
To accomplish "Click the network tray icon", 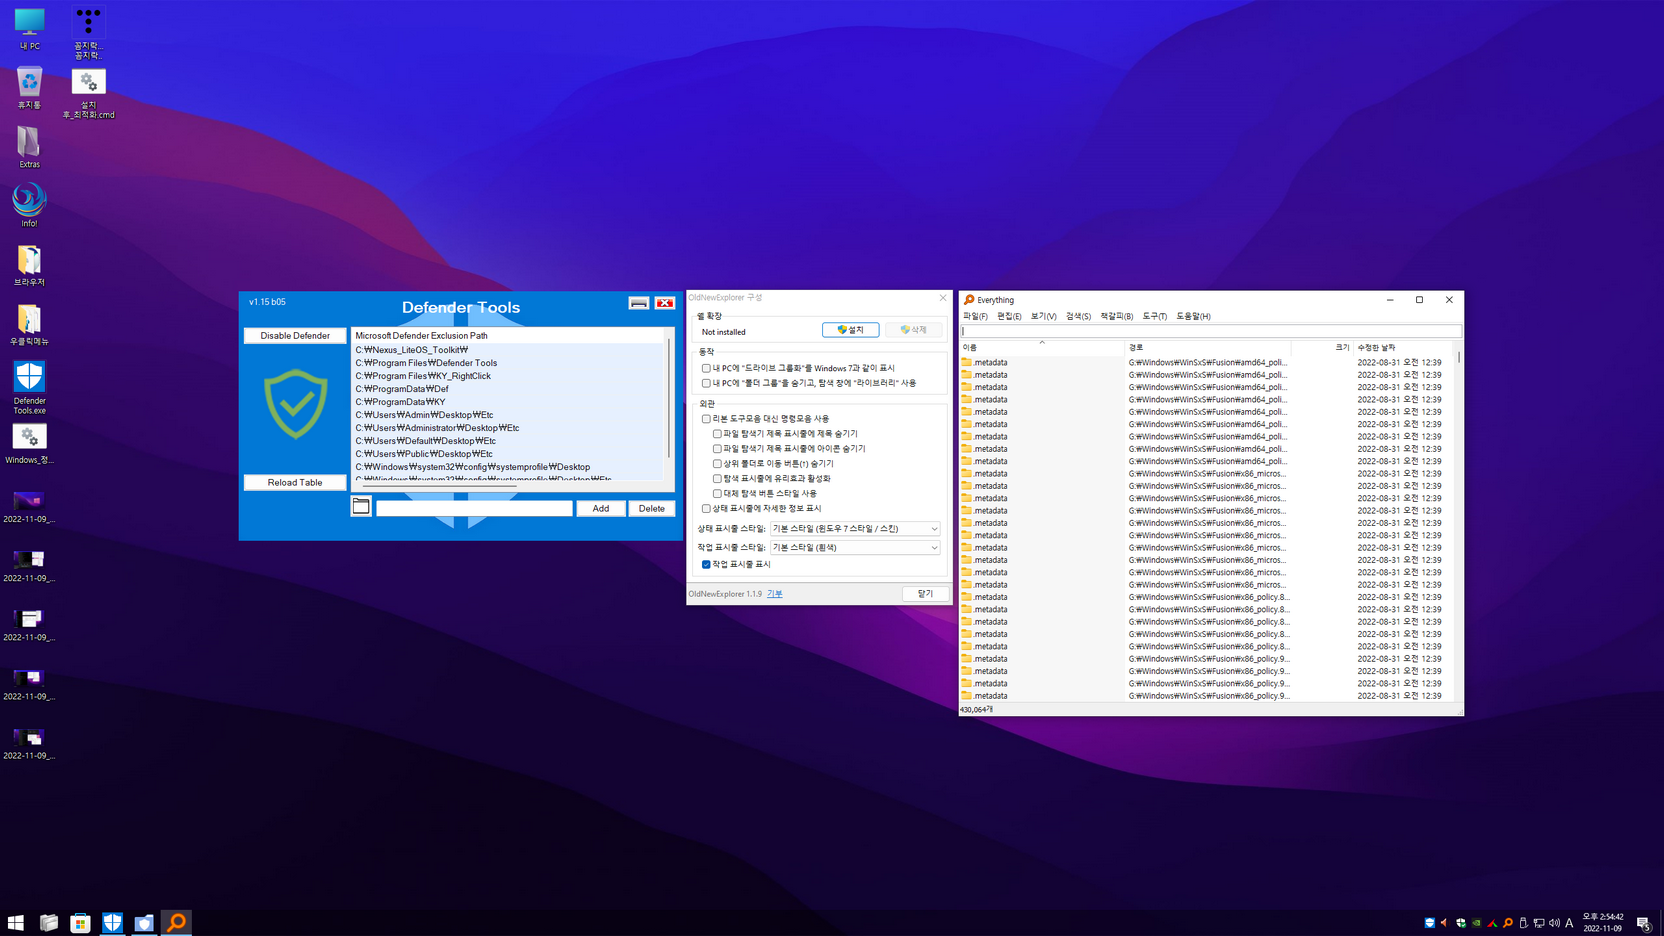I will (1538, 923).
